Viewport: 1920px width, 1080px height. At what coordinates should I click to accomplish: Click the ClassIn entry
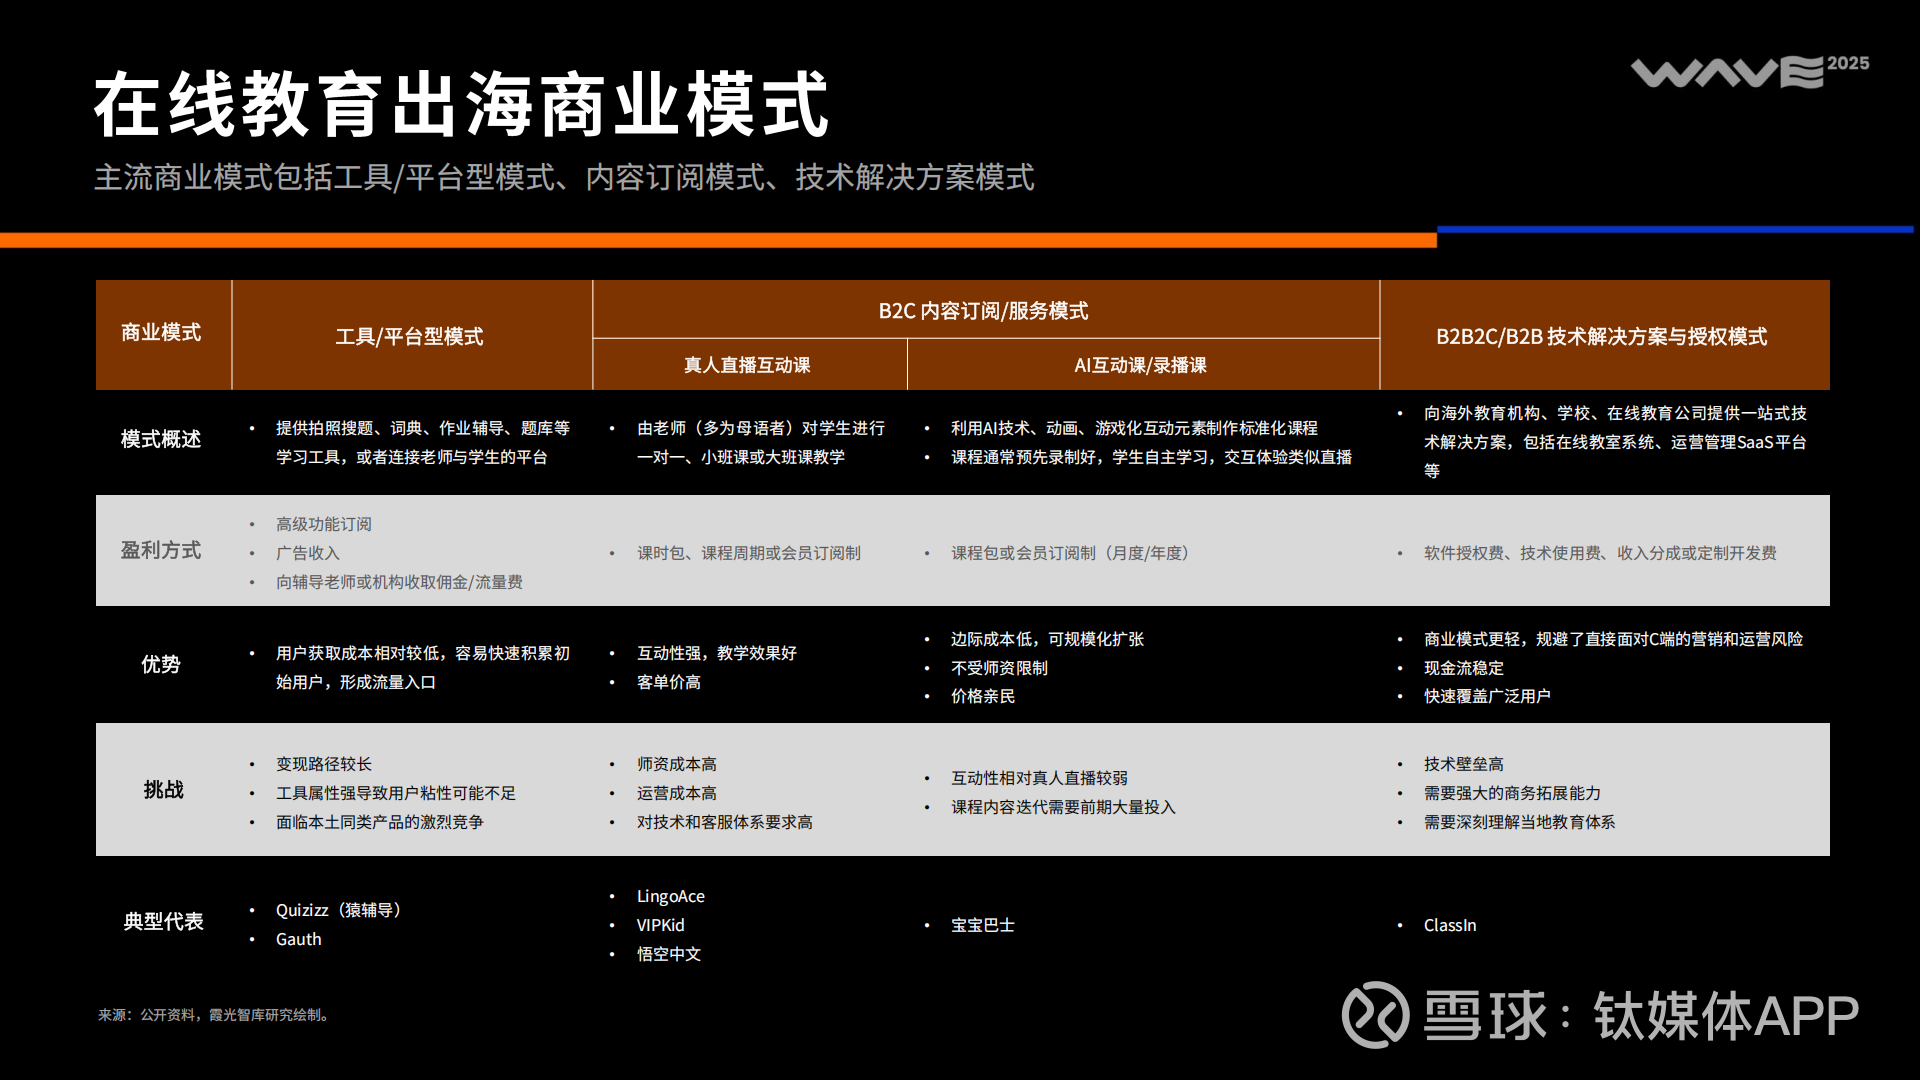coord(1449,925)
